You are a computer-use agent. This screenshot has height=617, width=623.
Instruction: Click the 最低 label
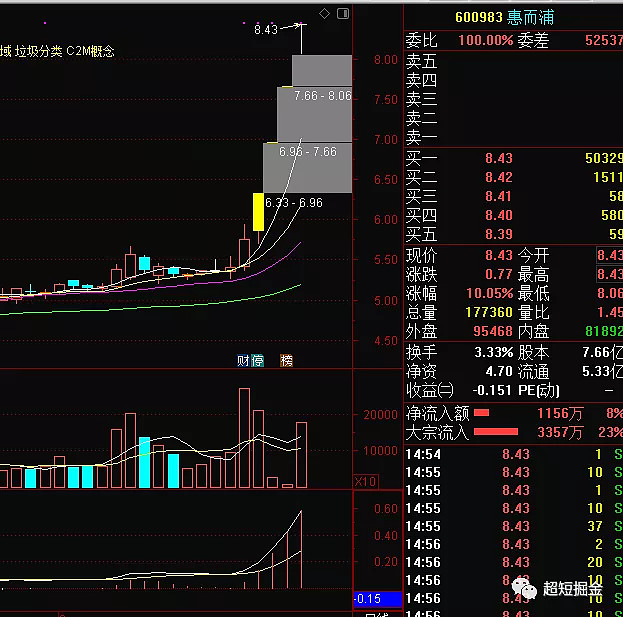pos(533,293)
